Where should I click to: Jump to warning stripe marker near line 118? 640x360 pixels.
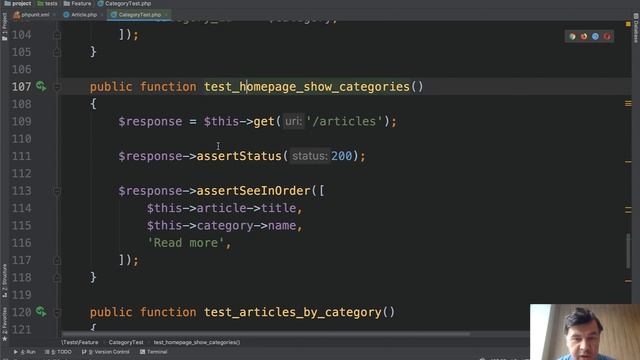click(x=628, y=281)
